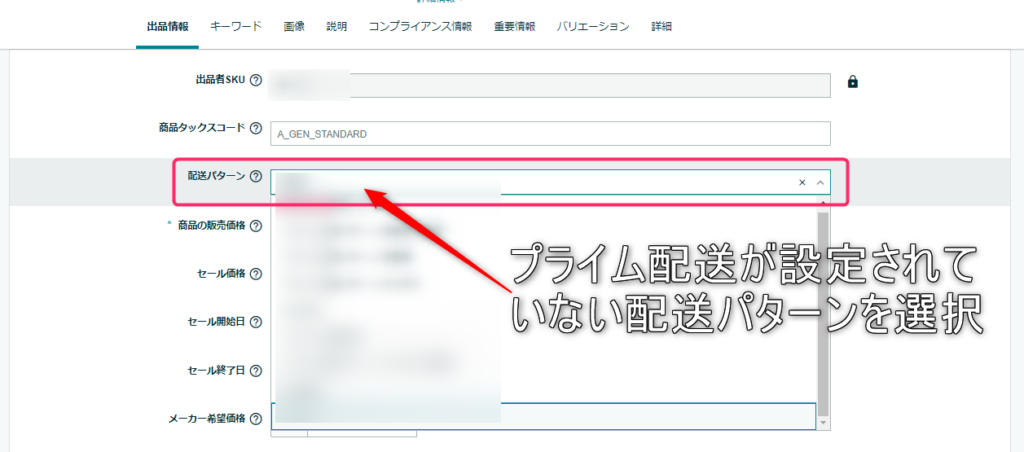Click help icon beside セール終了日
1024x452 pixels.
256,371
